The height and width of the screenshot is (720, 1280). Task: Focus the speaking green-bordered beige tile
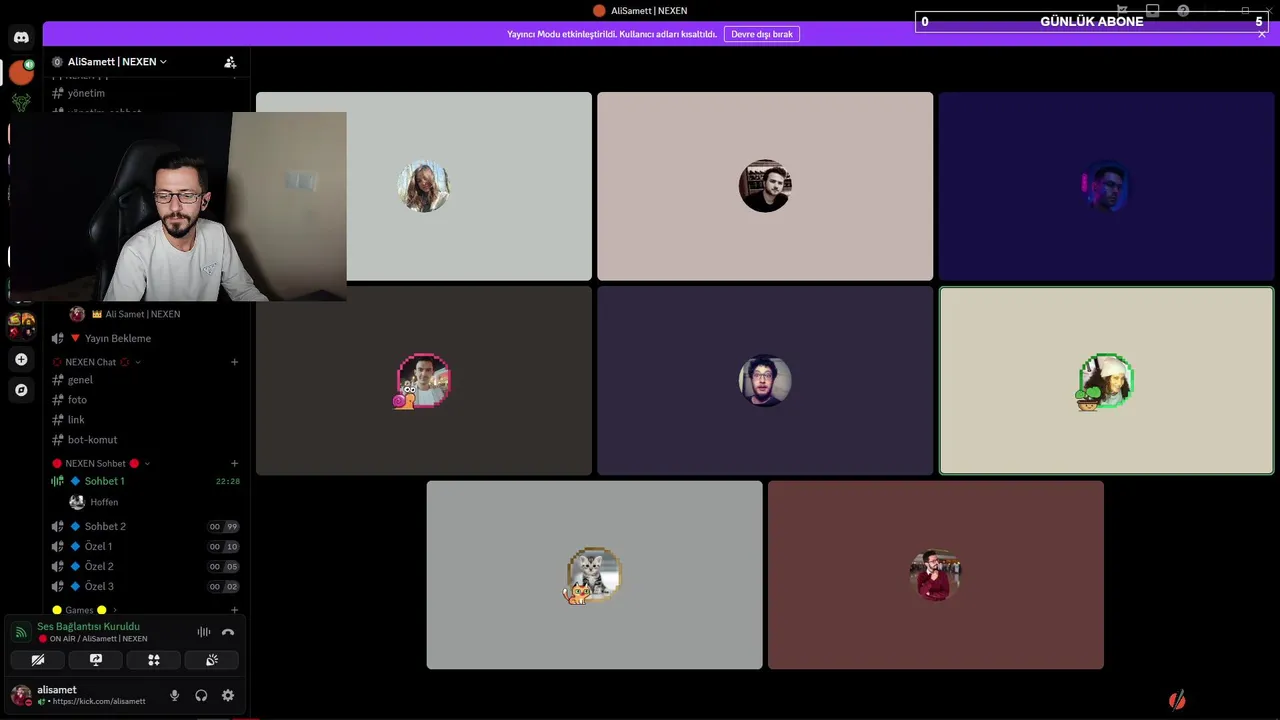pyautogui.click(x=1106, y=381)
